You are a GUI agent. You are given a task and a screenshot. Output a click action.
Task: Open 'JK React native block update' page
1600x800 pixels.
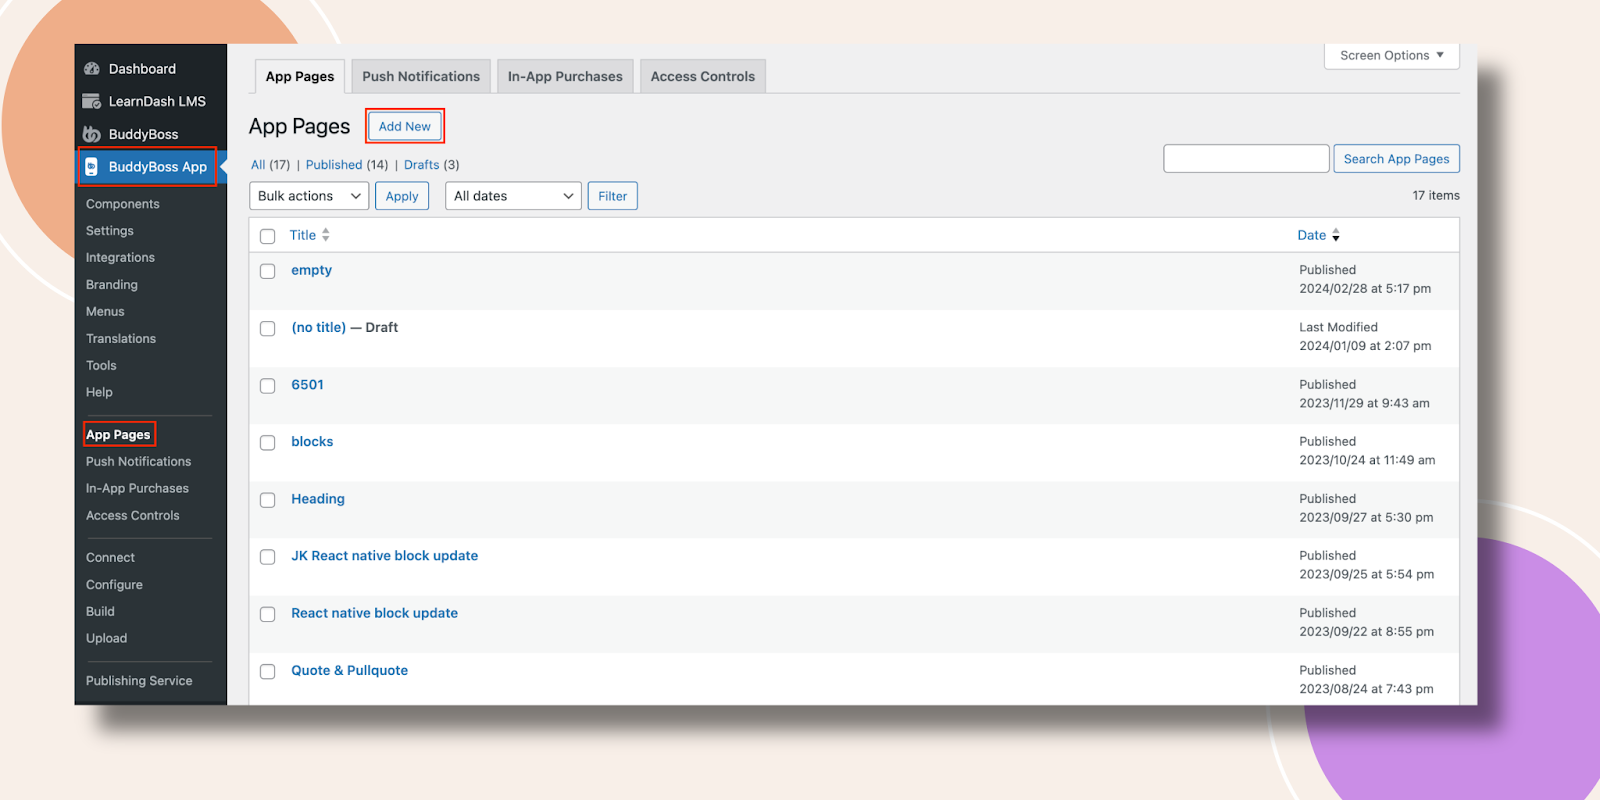[384, 556]
